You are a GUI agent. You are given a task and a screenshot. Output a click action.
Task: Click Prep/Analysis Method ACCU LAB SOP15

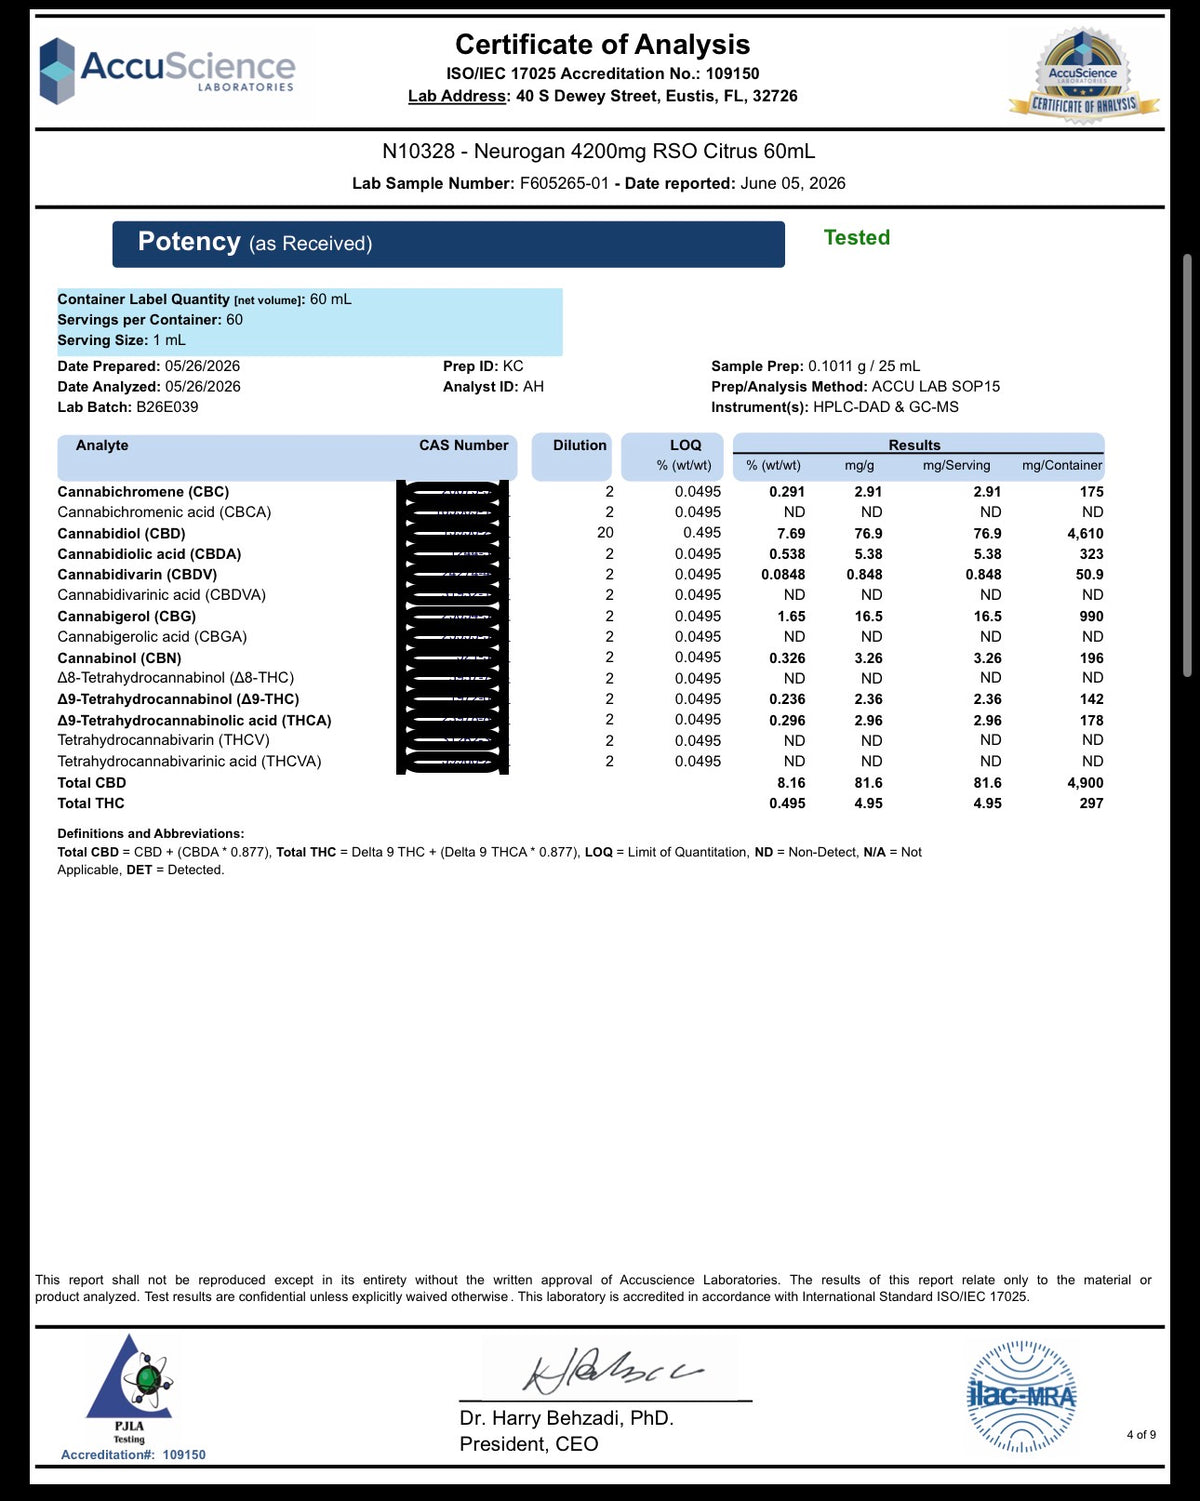[x=855, y=387]
